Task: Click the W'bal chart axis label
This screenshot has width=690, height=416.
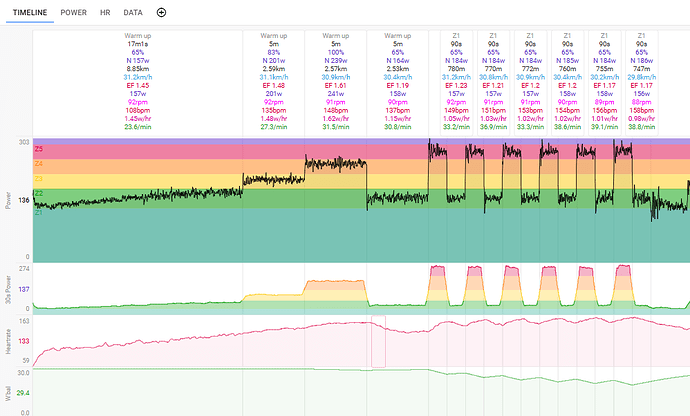Action: 8,392
